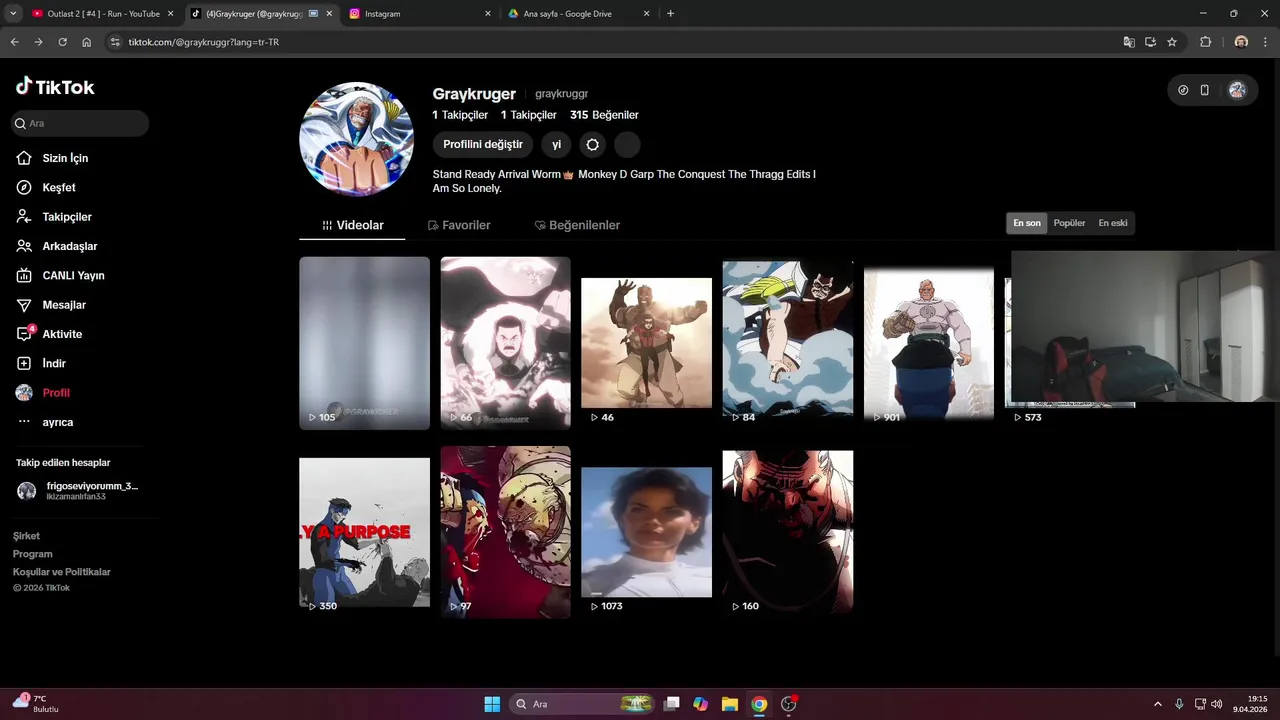The width and height of the screenshot is (1280, 720).
Task: Open the video with 901 views
Action: [x=929, y=343]
